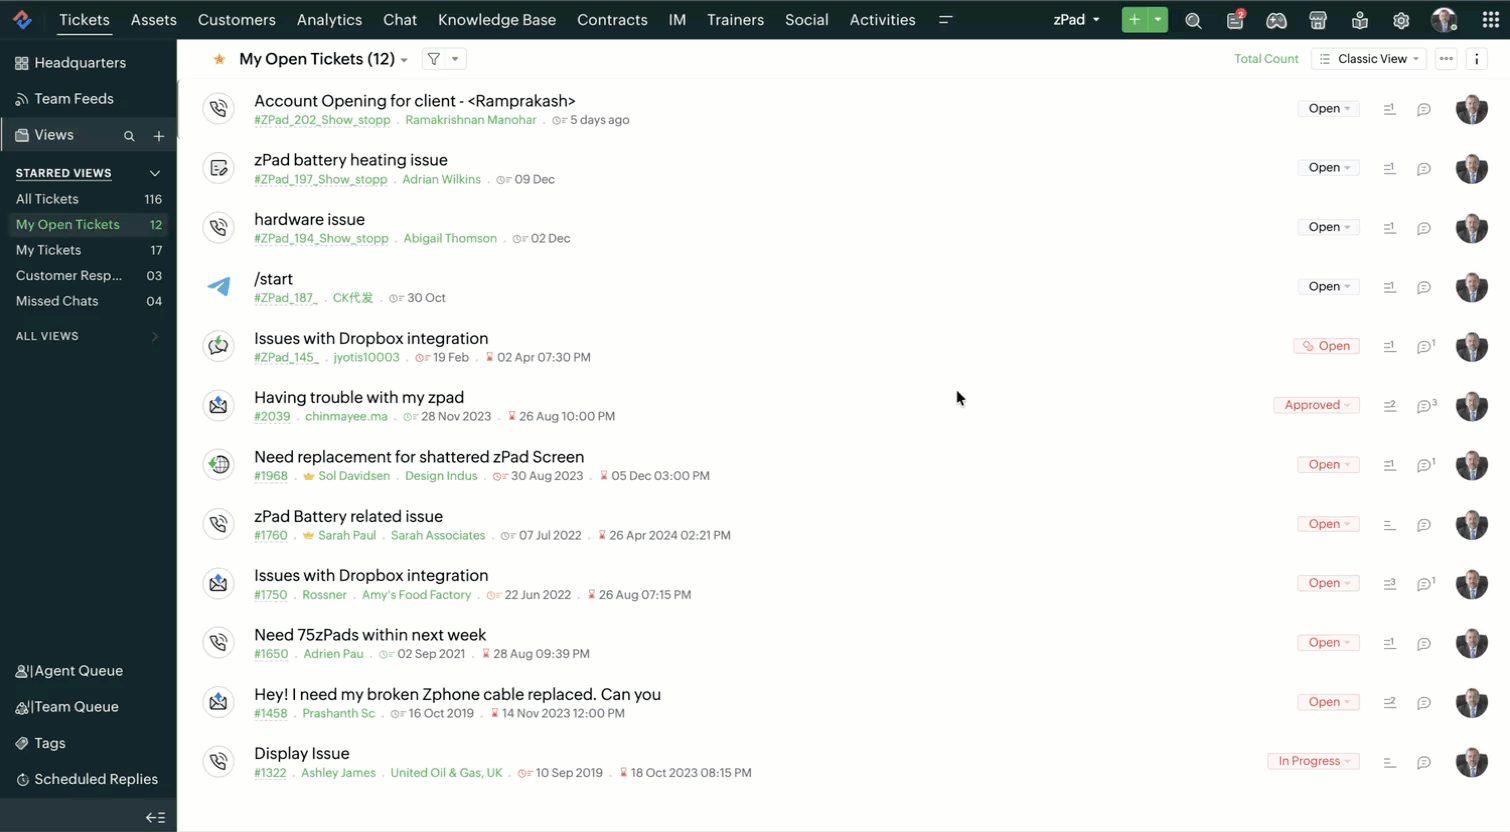Open zPad department dropdown
This screenshot has width=1510, height=832.
coord(1076,19)
